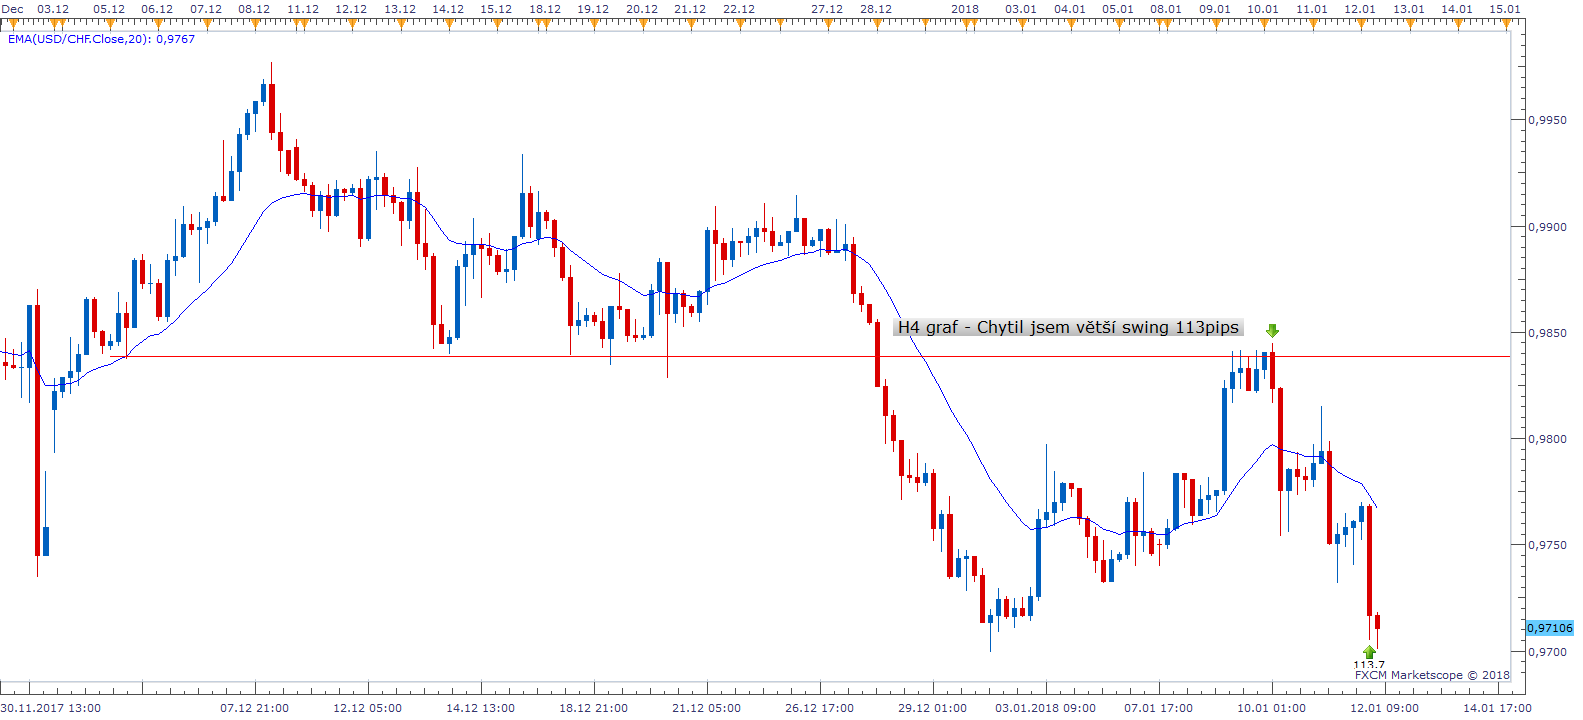Select the orange day marker under 05.12
The image size is (1583, 720).
tap(109, 22)
